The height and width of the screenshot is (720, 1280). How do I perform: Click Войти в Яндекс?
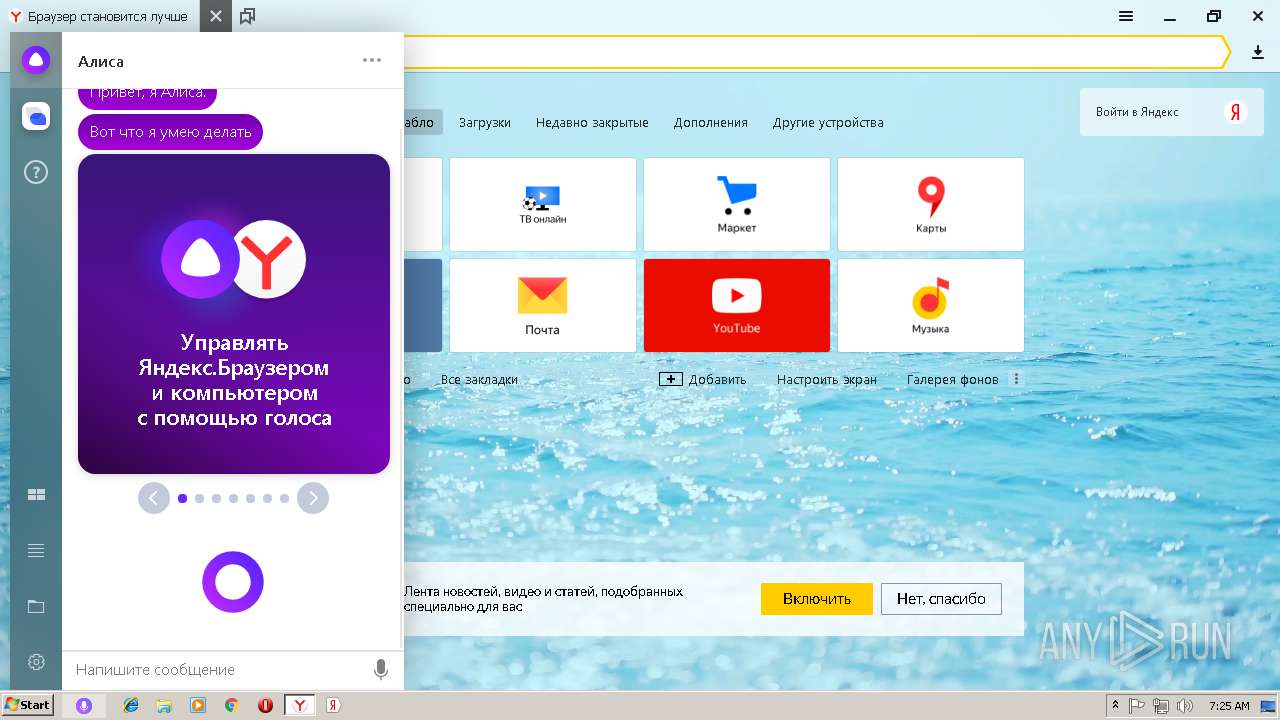1137,112
